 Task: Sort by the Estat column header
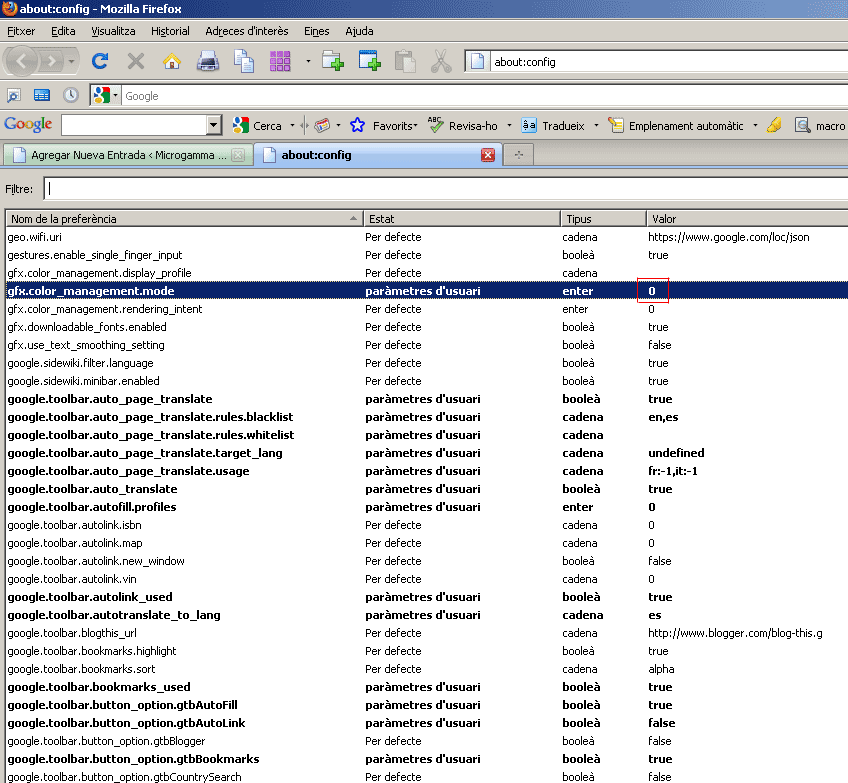coord(461,219)
